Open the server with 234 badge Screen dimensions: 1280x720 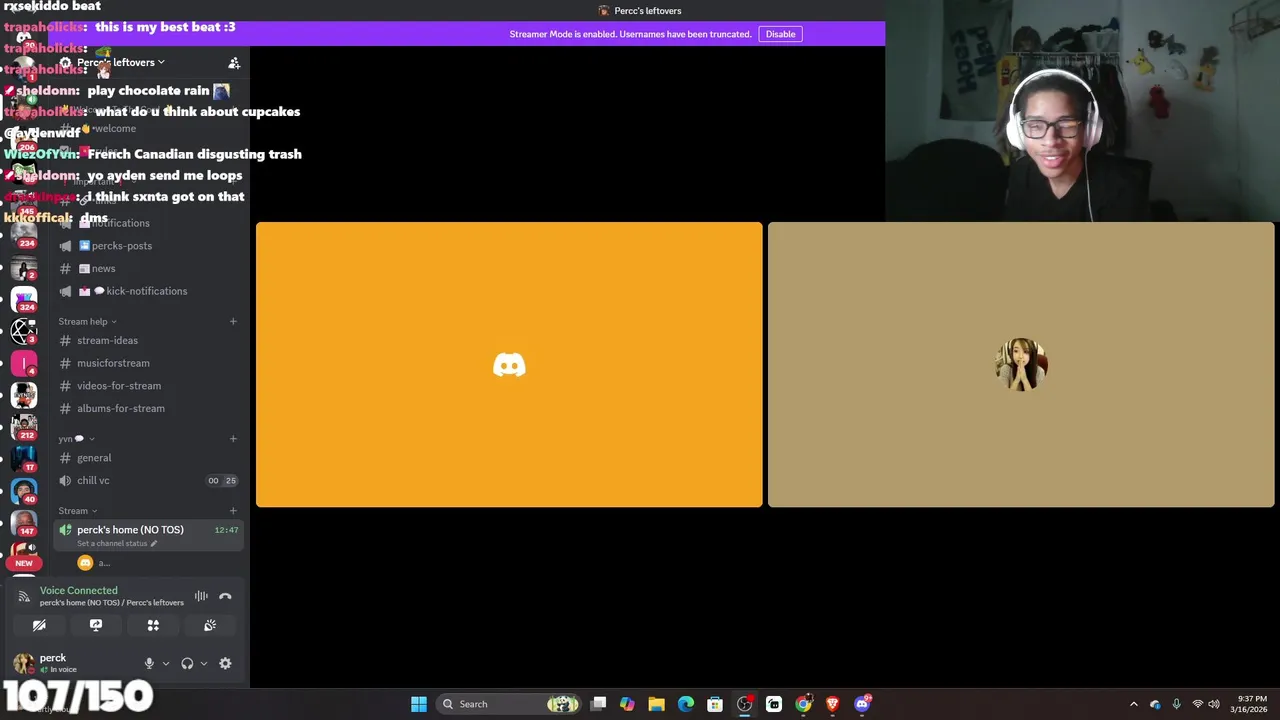[24, 235]
